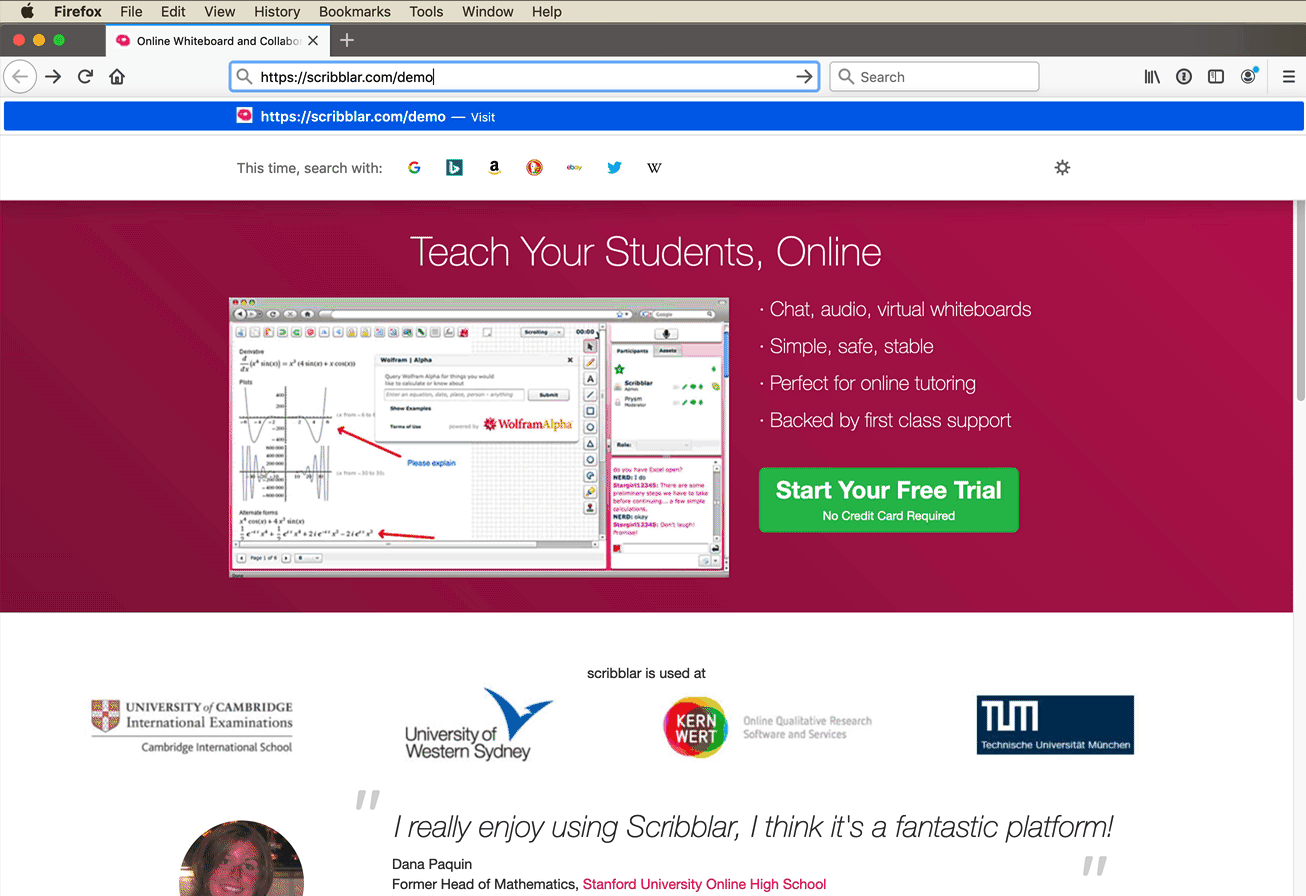Open the Apple menu
Viewport: 1306px width, 896px height.
click(x=27, y=11)
